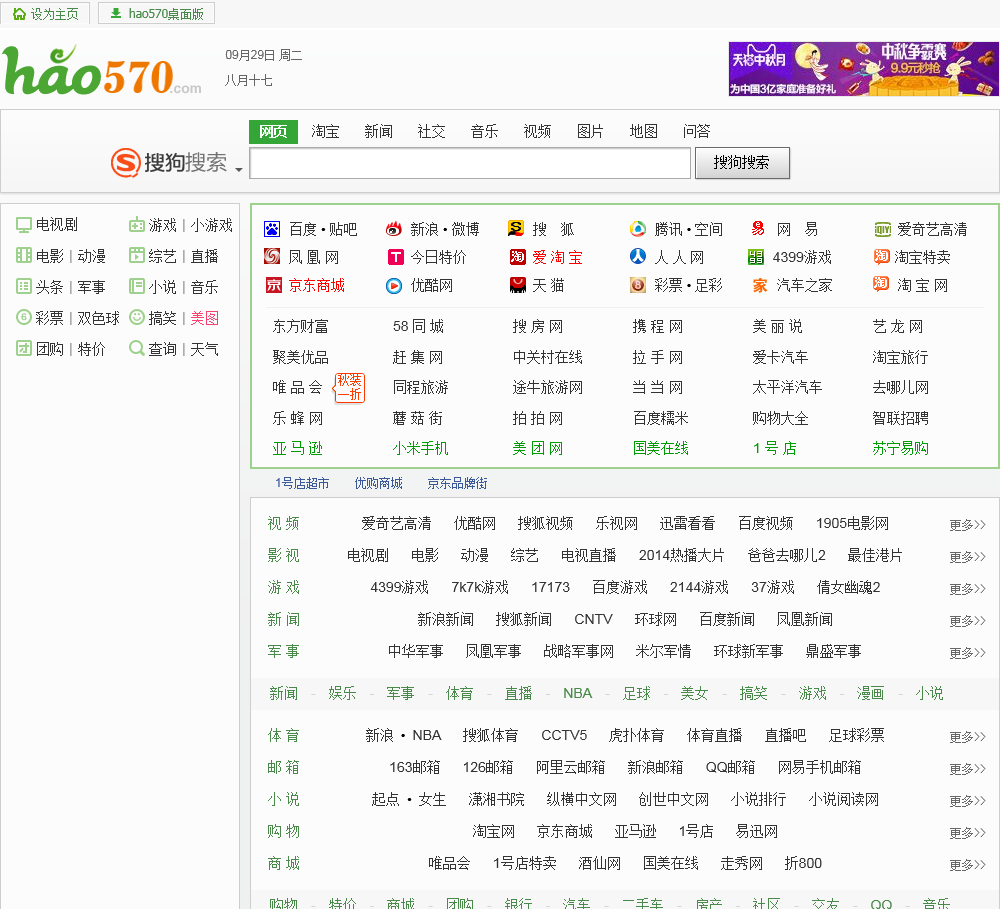Click the TV icon beside 电视剧
Viewport: 1000px width, 909px height.
(24, 225)
